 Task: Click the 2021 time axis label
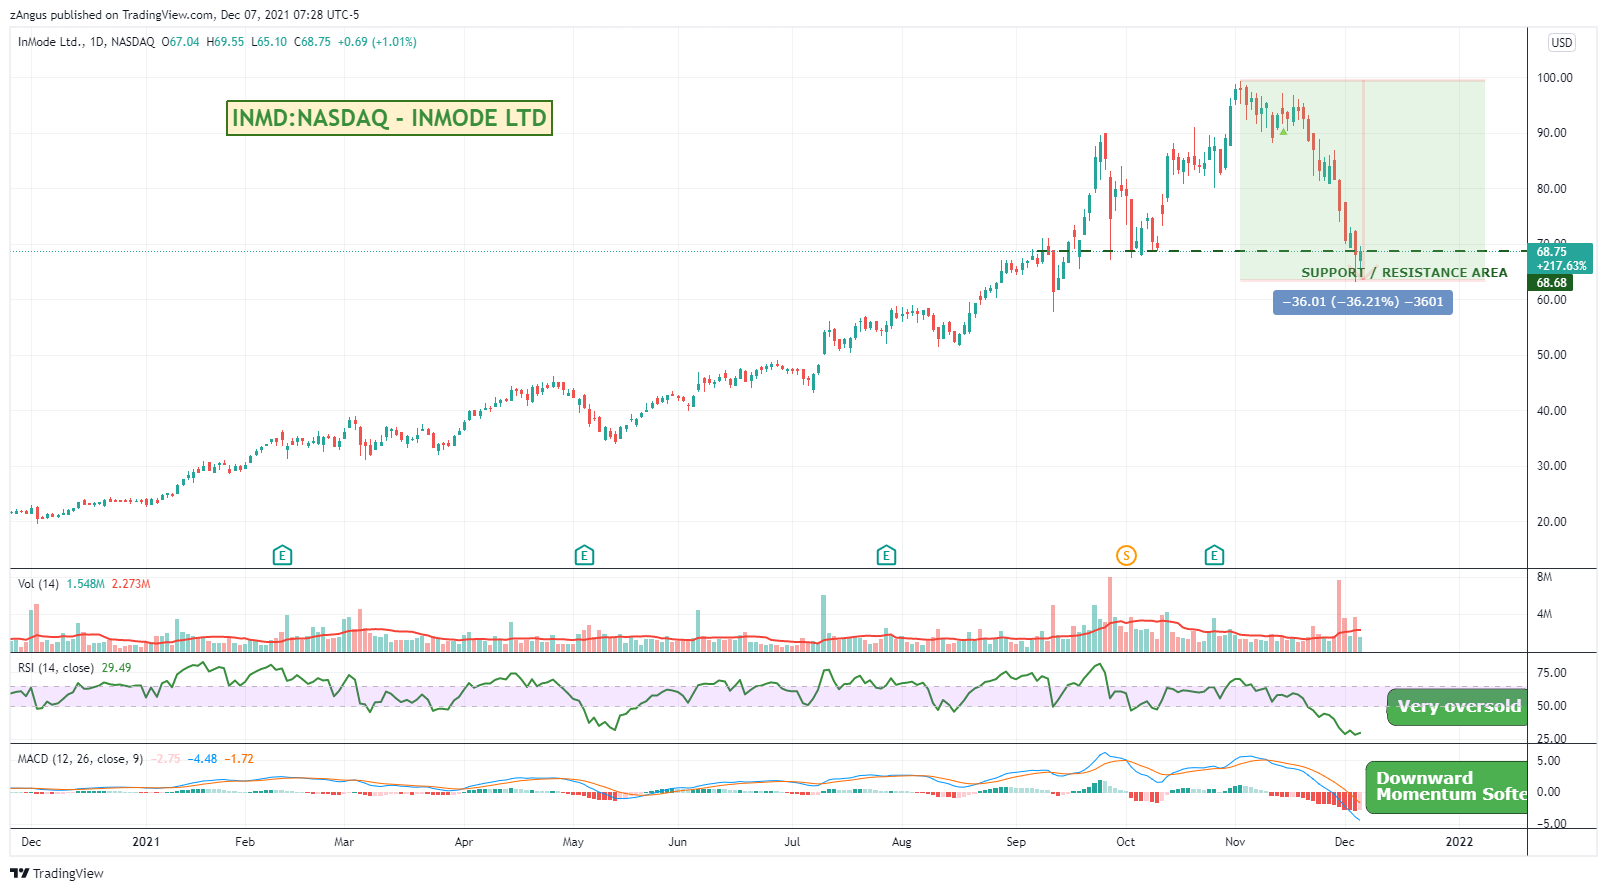(146, 842)
